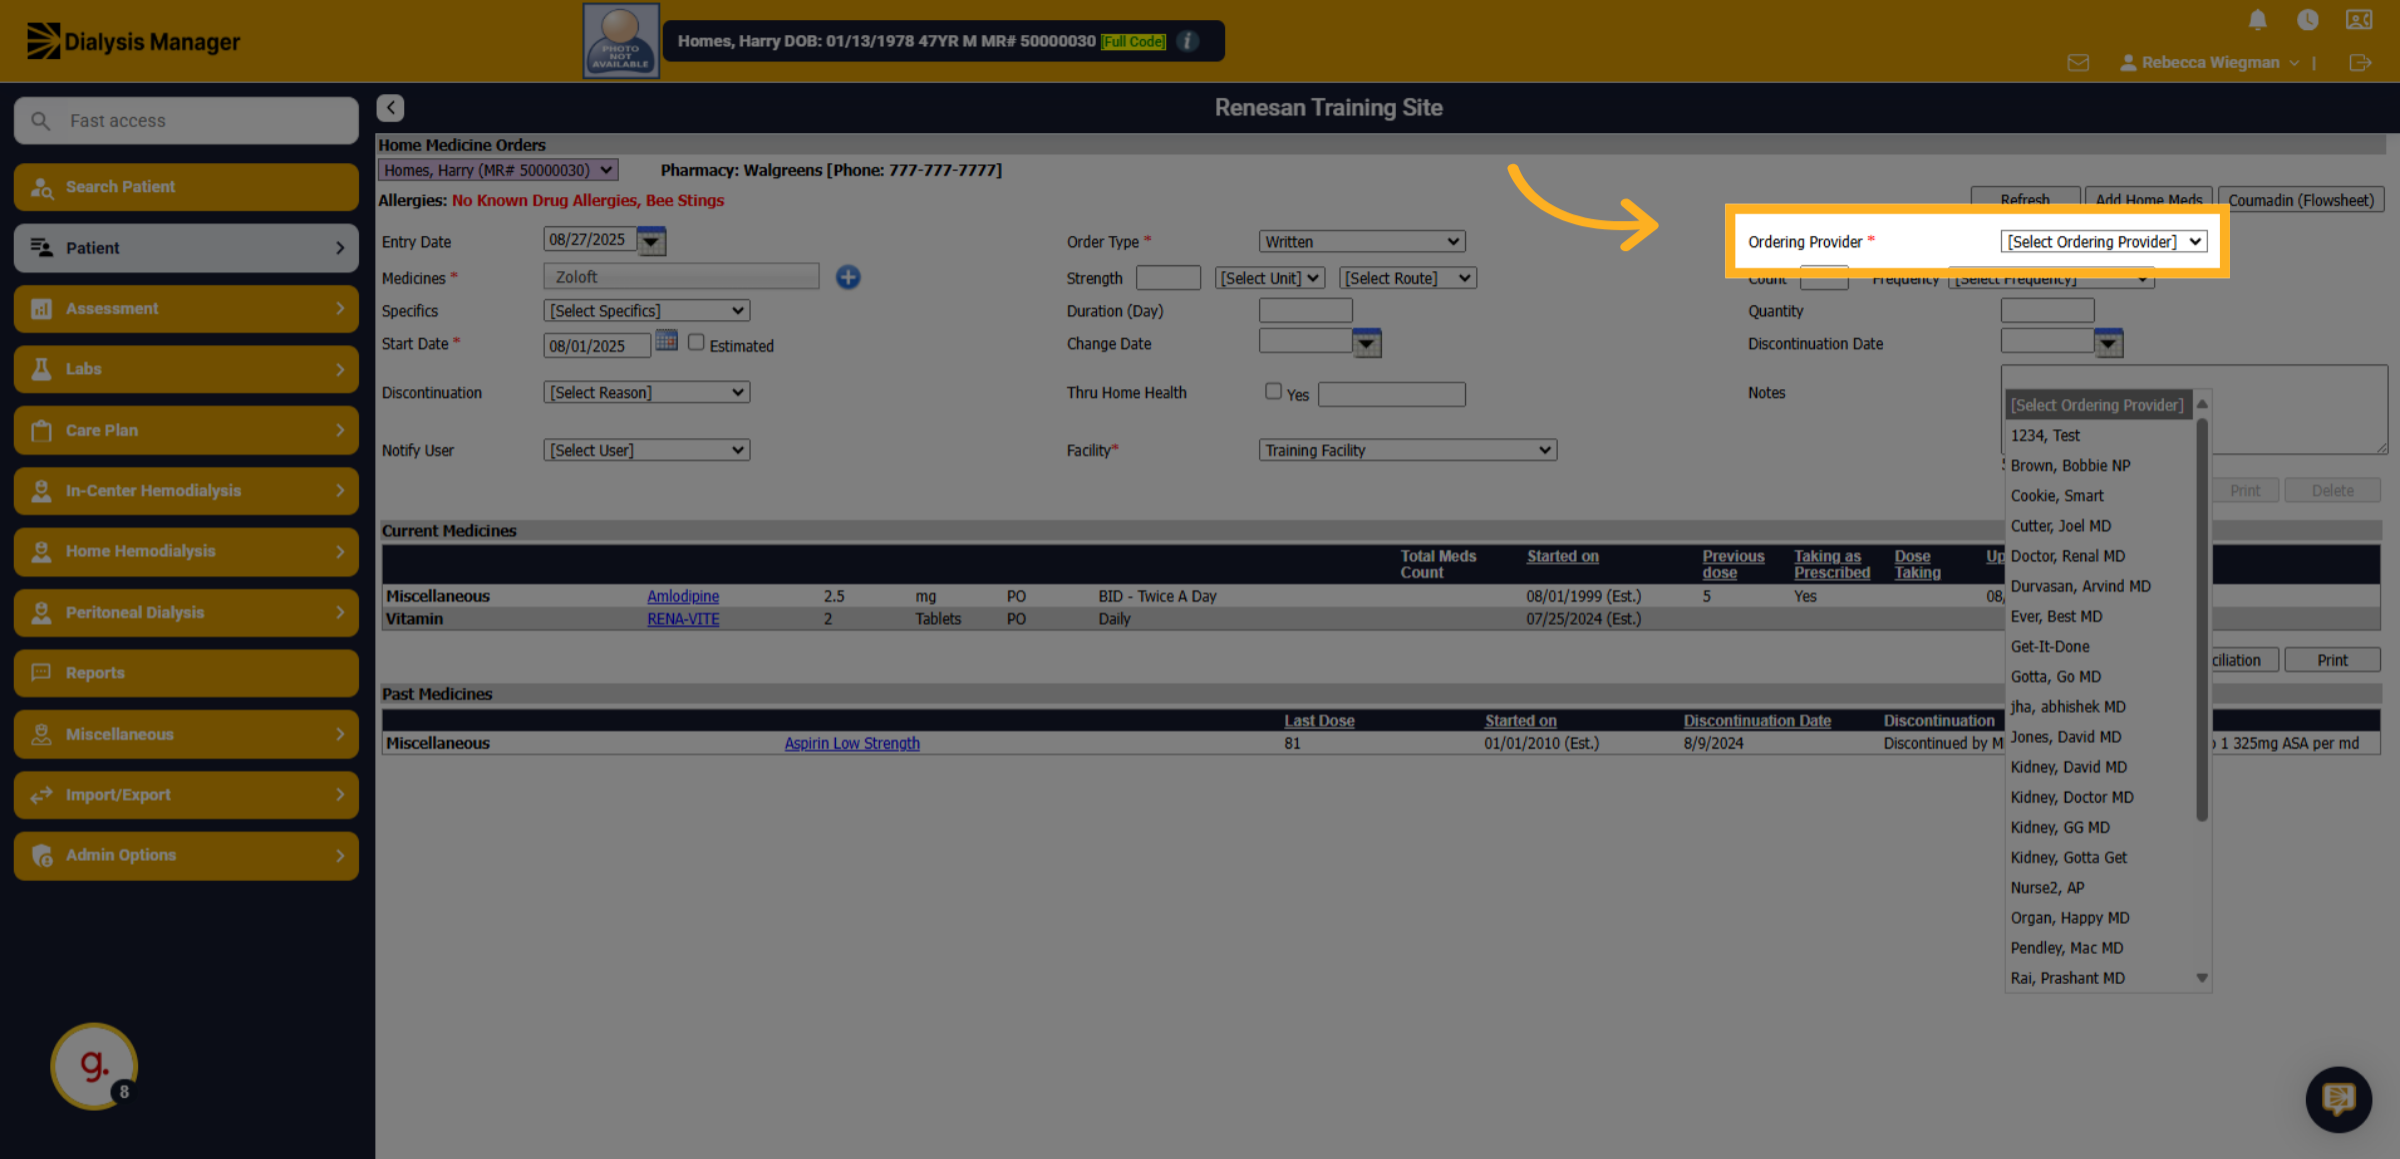Expand the Labs sidebar menu

click(186, 369)
